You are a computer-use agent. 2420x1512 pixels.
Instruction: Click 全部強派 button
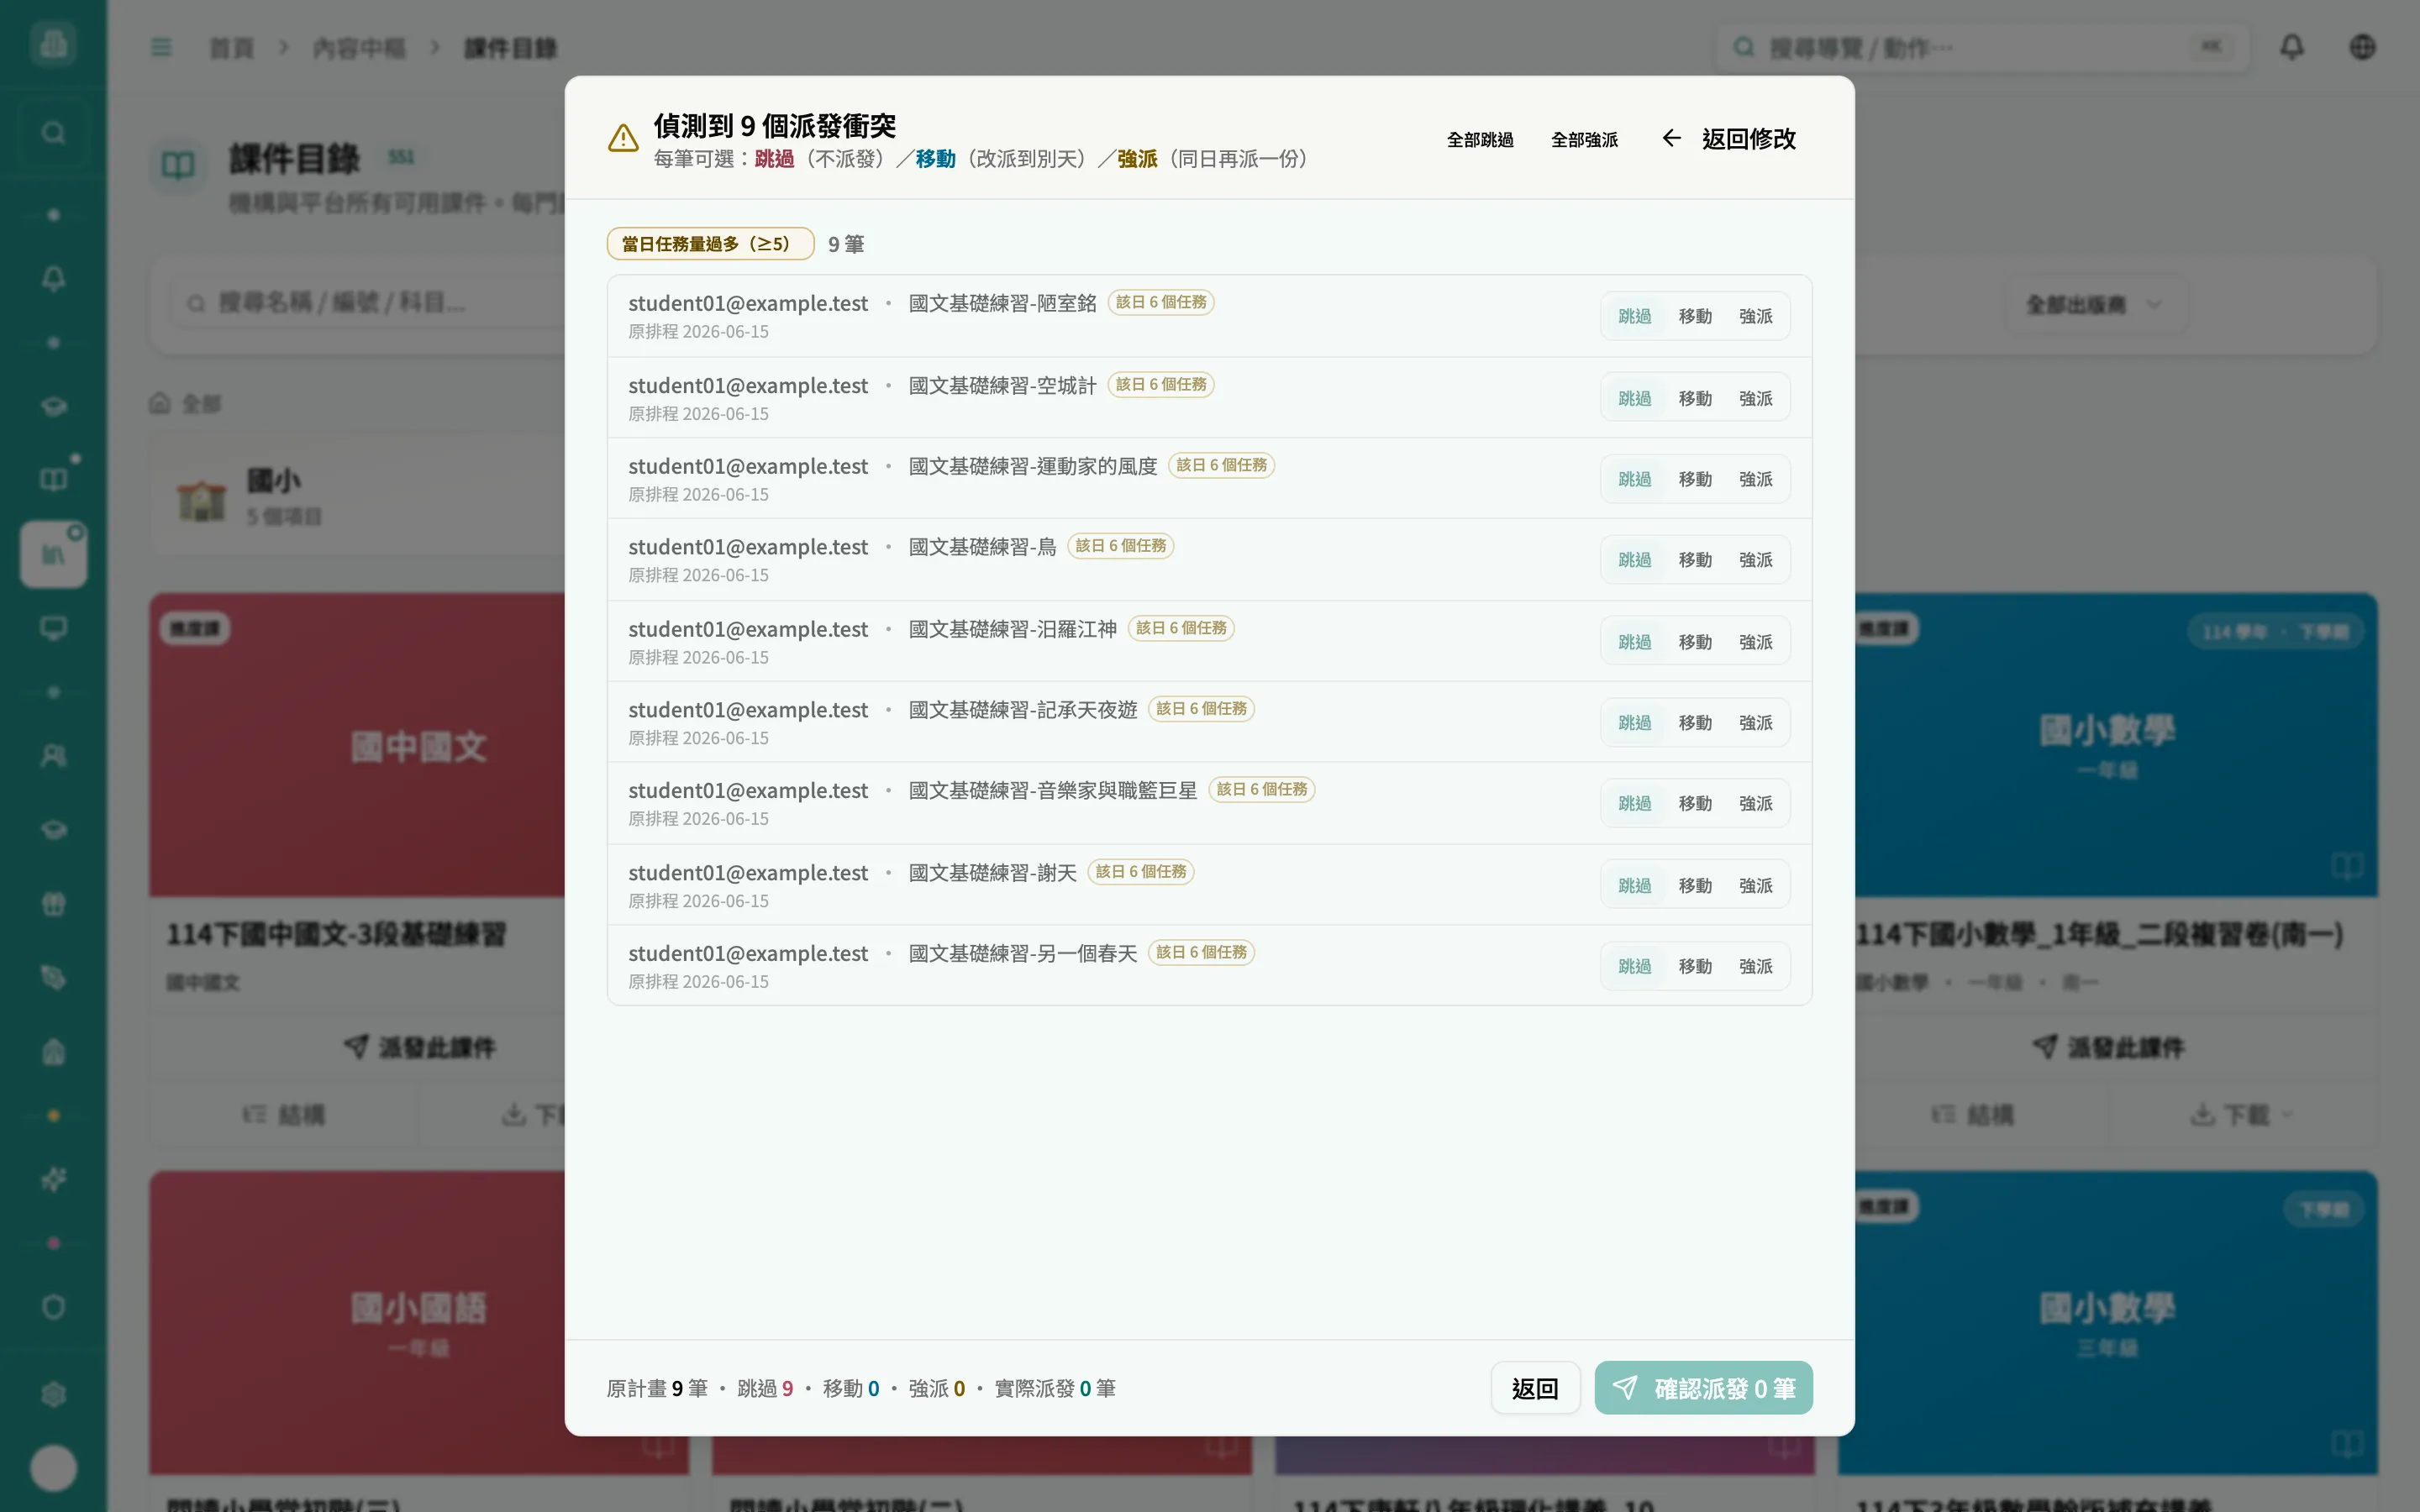(x=1584, y=139)
